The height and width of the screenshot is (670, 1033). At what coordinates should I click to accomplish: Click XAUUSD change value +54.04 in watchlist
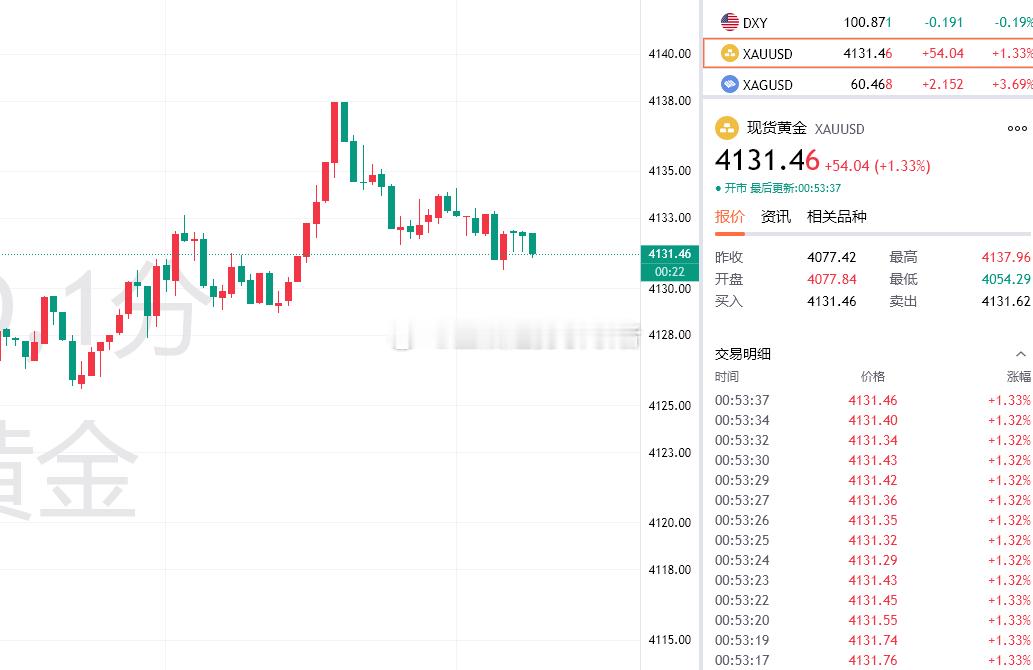tap(943, 53)
